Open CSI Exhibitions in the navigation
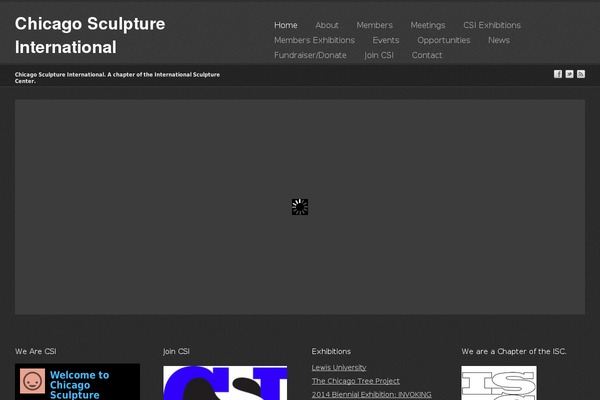 coord(492,25)
